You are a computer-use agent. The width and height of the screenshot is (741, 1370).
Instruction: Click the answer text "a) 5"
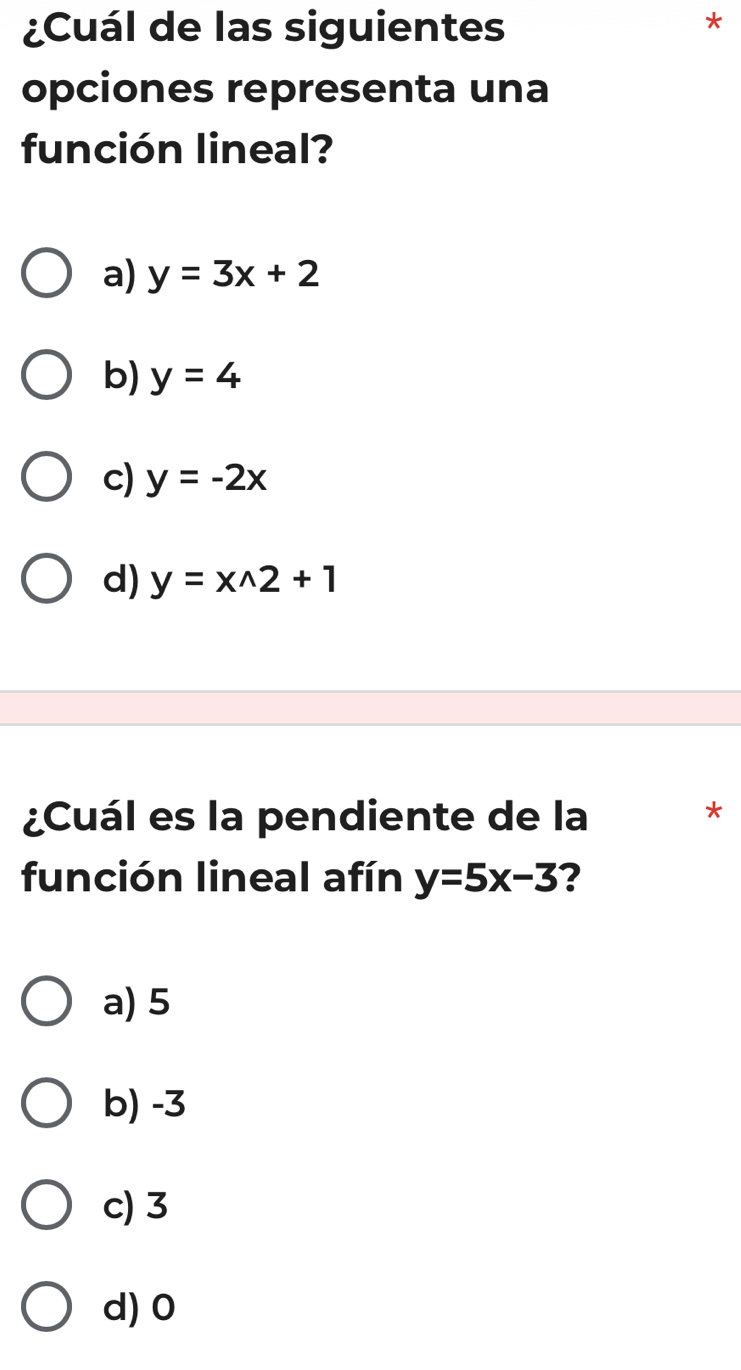[x=137, y=1002]
